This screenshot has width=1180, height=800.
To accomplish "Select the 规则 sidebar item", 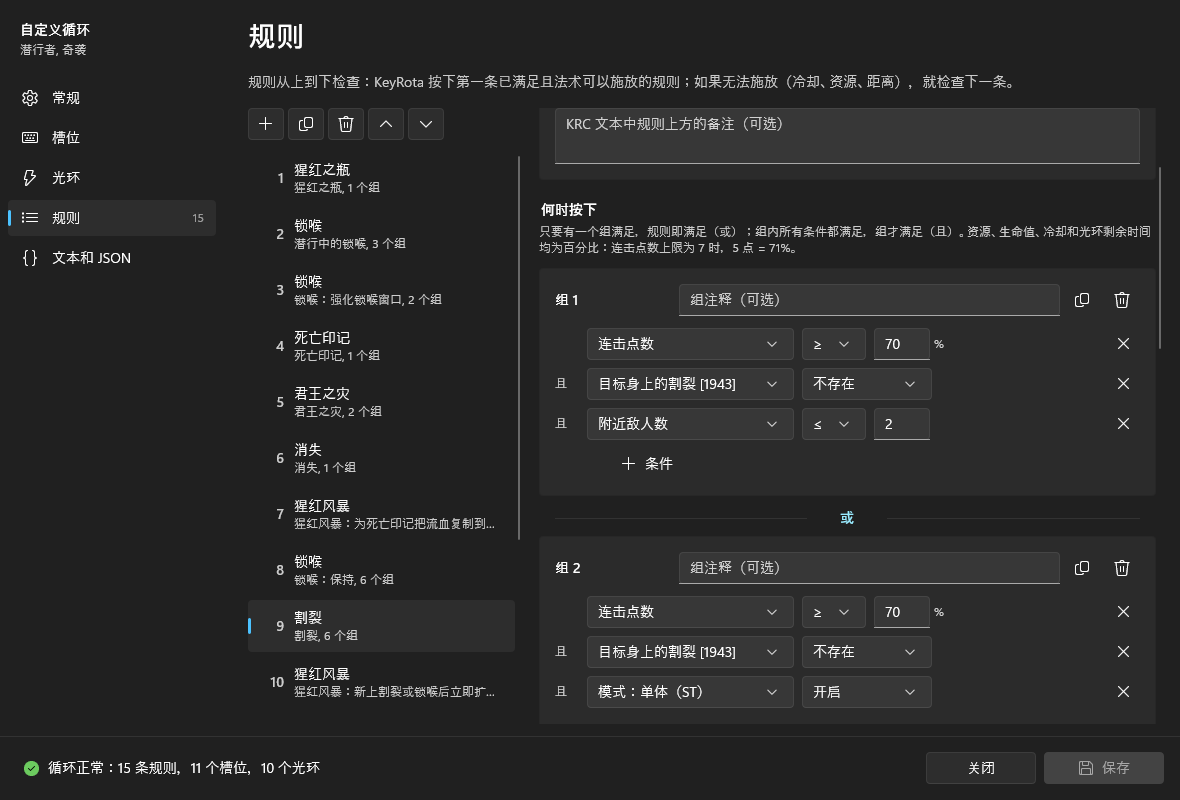I will [x=112, y=218].
